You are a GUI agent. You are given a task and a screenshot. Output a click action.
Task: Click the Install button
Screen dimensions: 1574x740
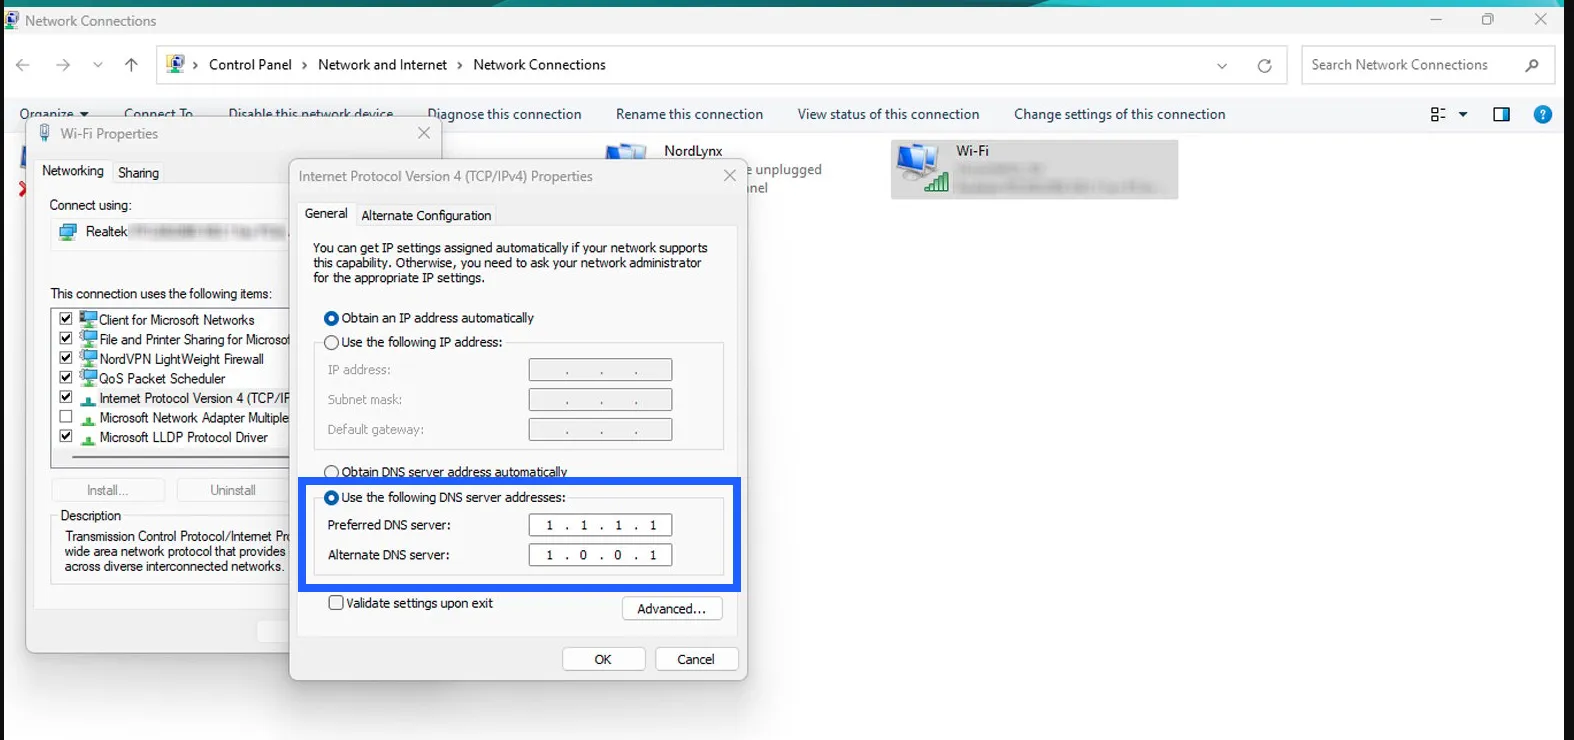click(x=108, y=490)
